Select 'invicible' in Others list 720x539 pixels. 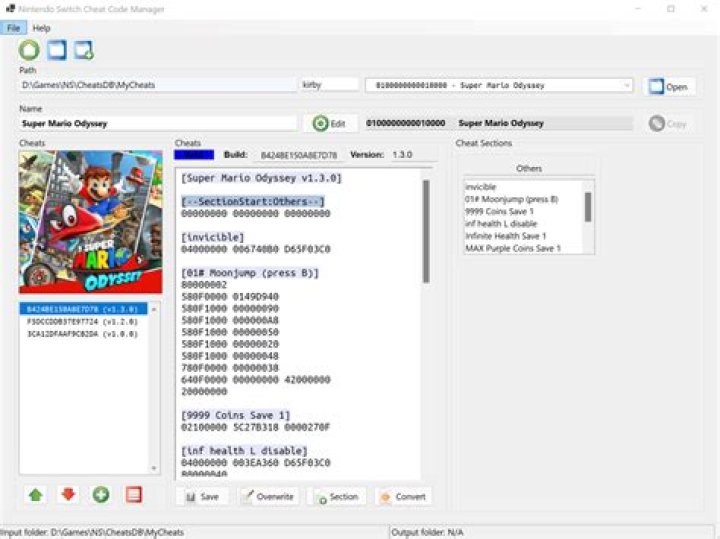pyautogui.click(x=481, y=187)
